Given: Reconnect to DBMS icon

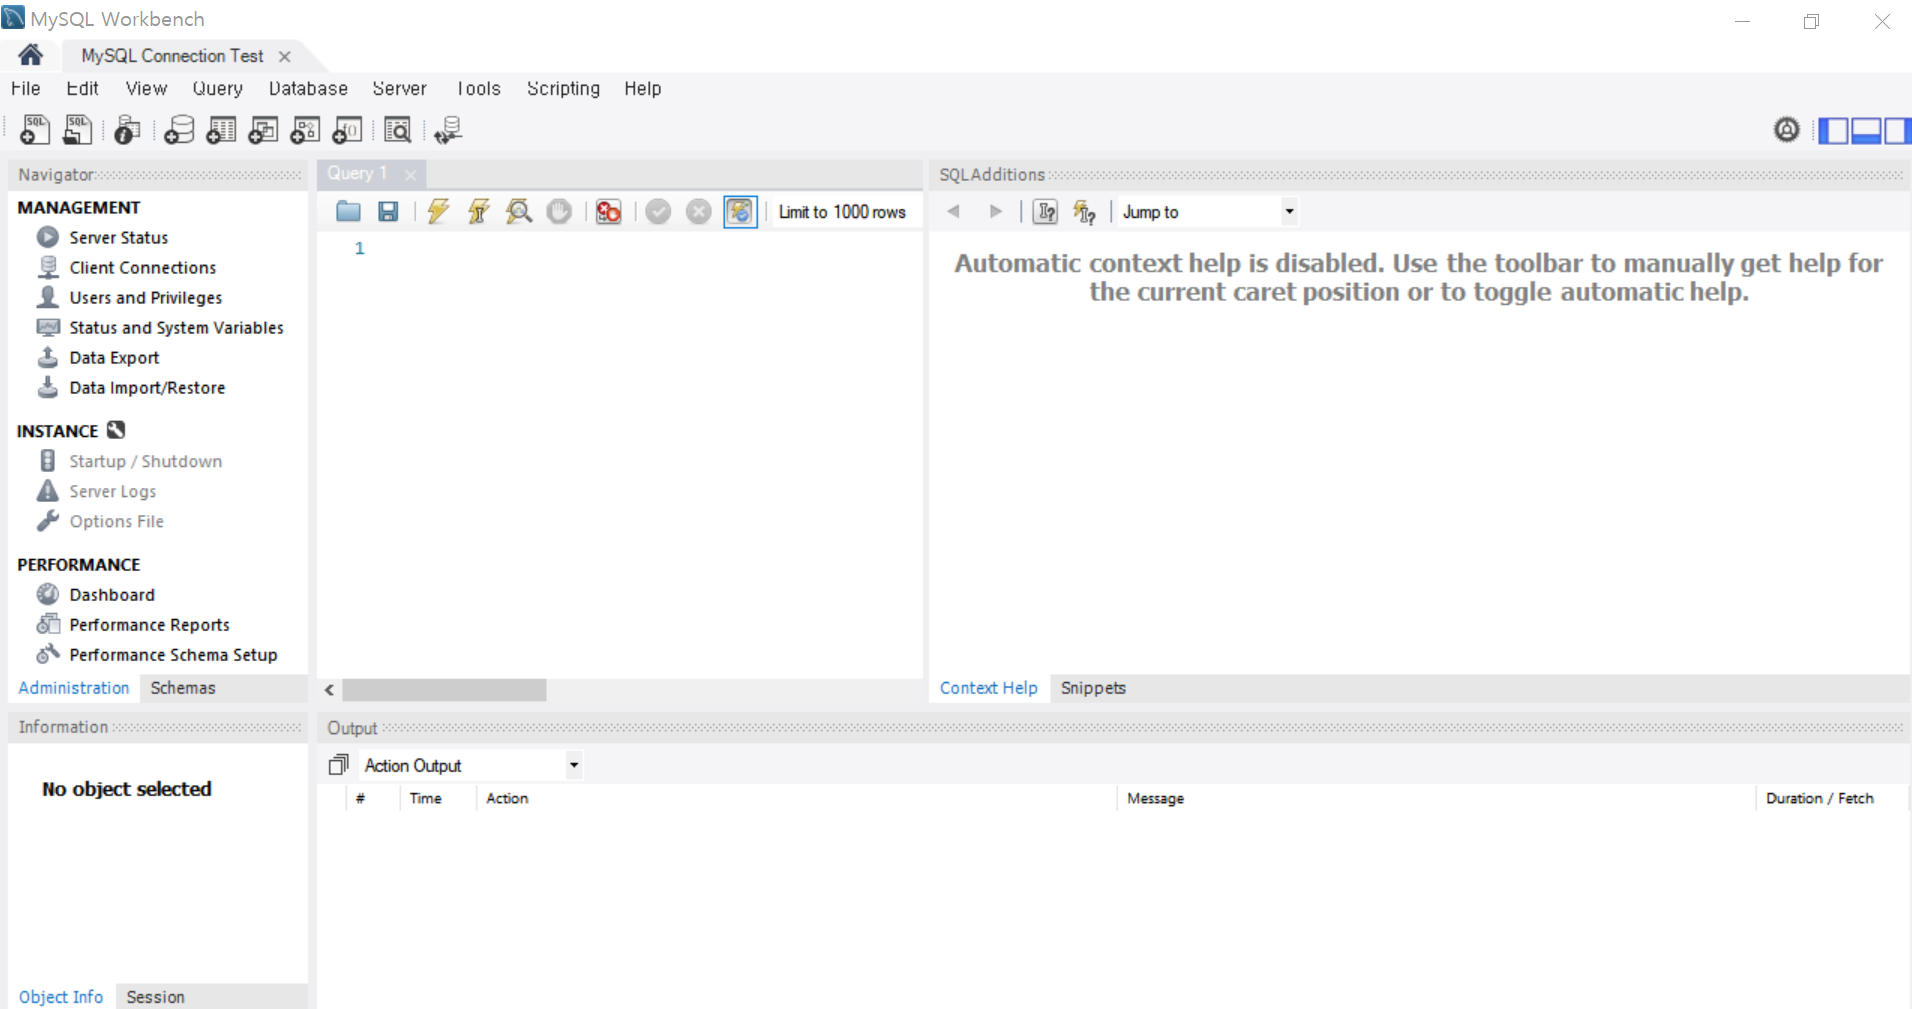Looking at the screenshot, I should pos(448,130).
